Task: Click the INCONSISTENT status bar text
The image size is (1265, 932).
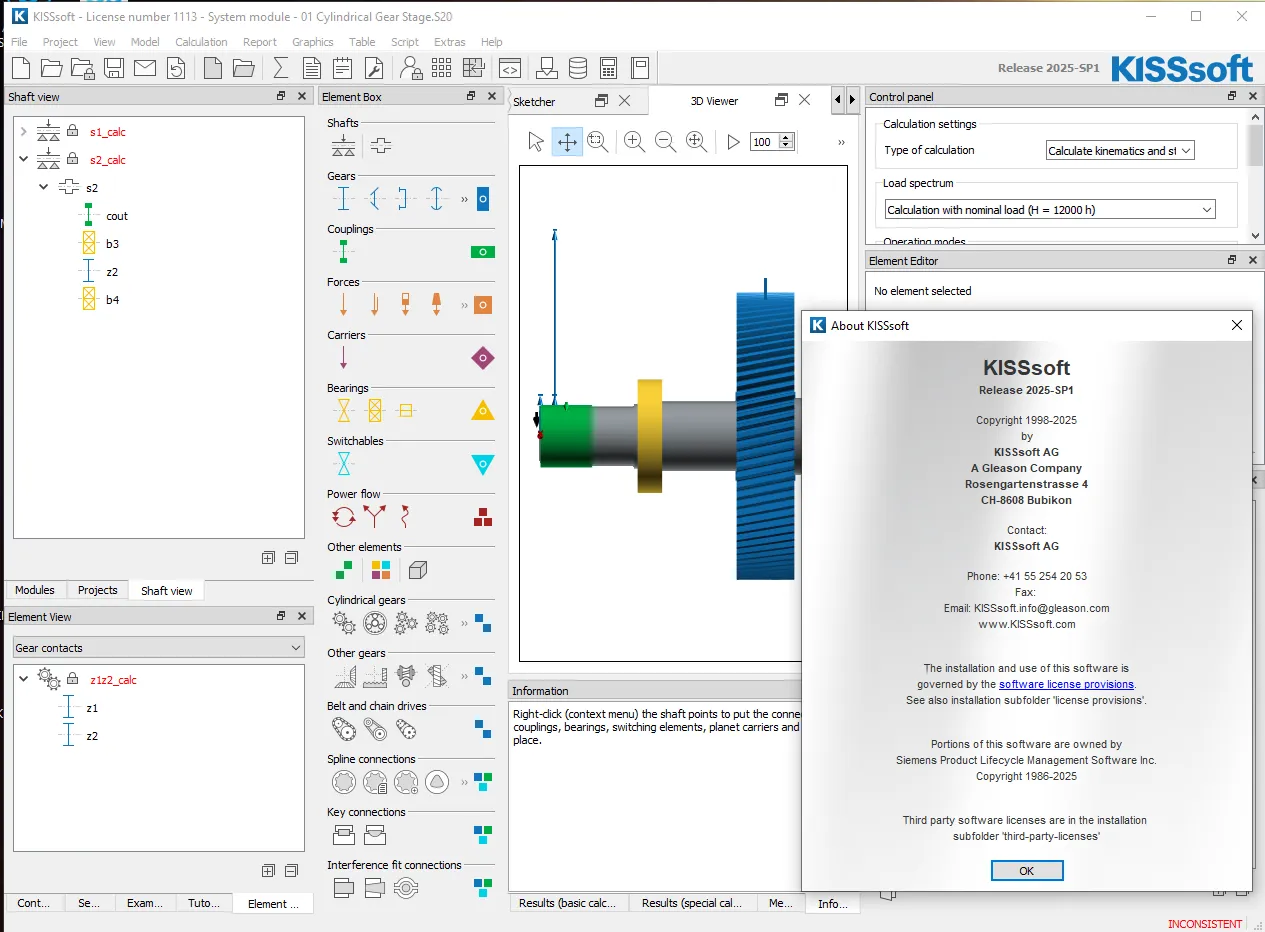Action: (1205, 924)
